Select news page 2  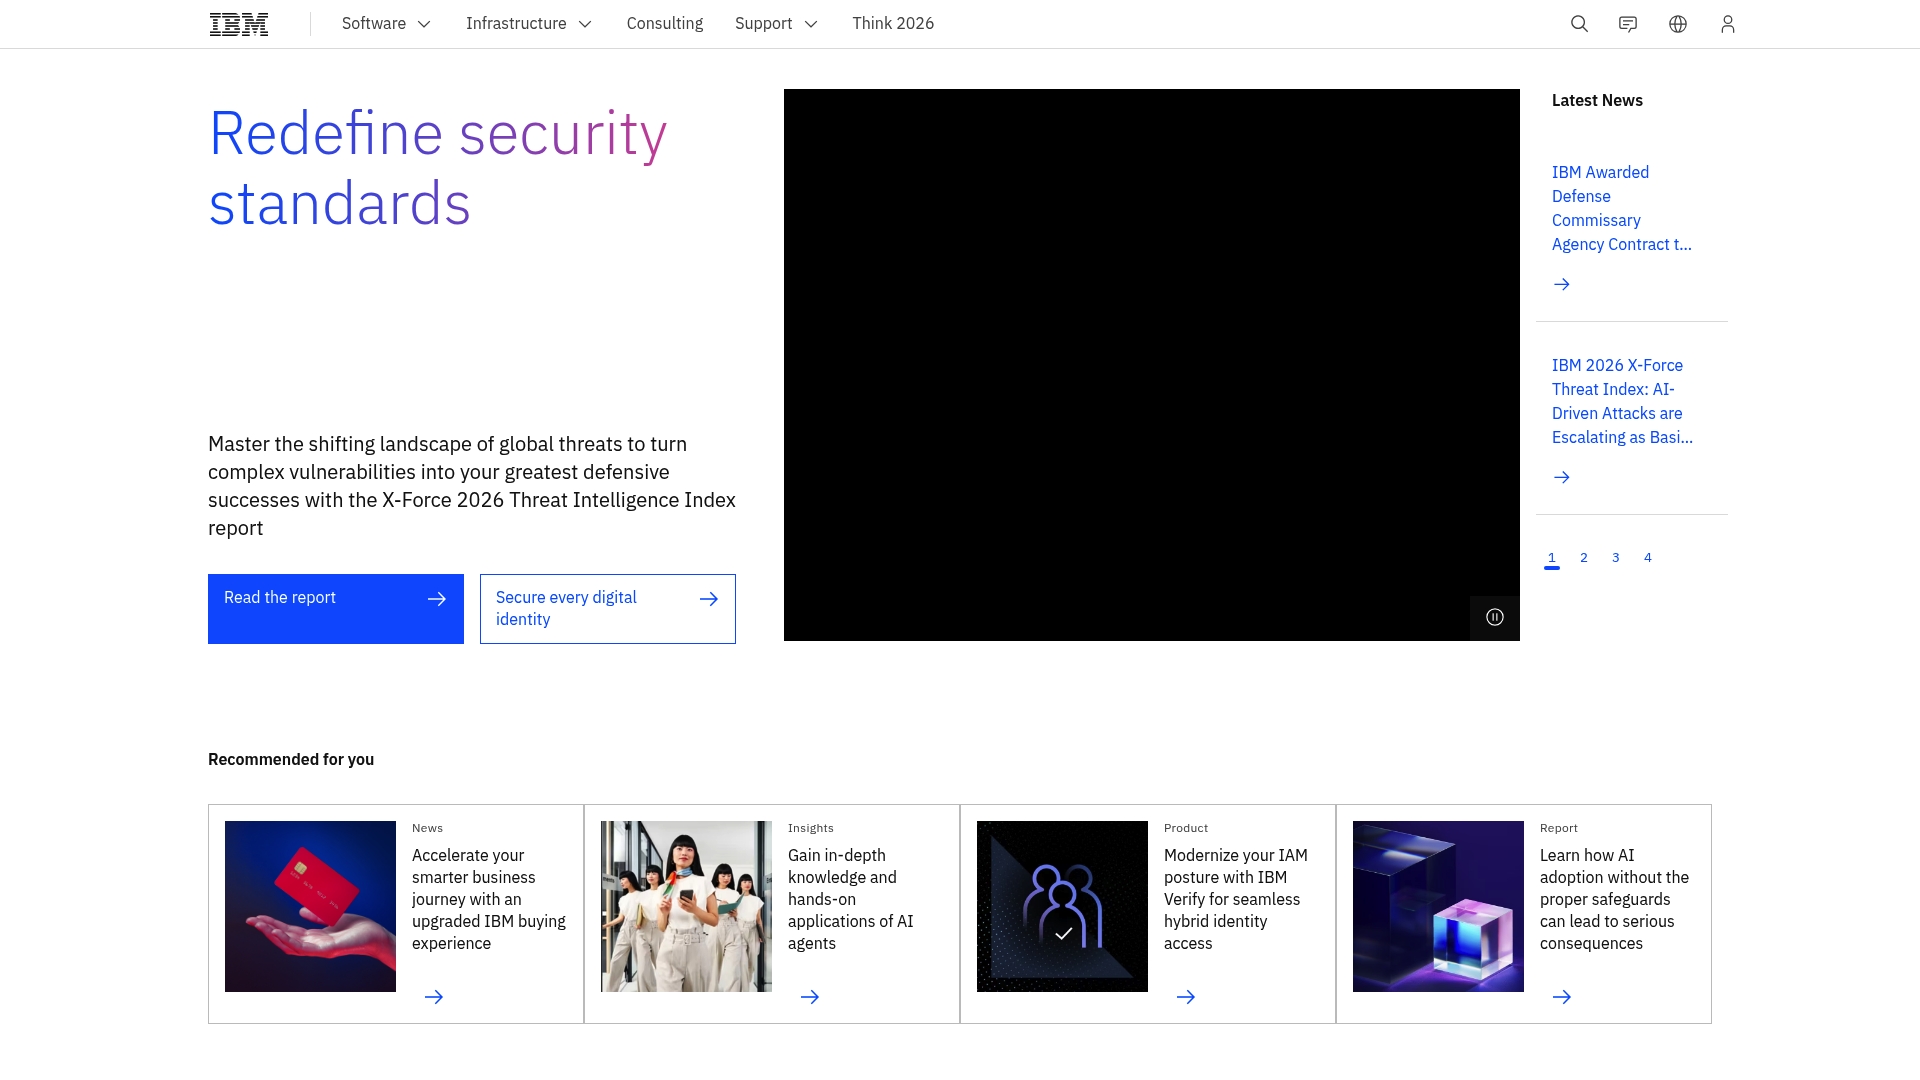click(1584, 558)
